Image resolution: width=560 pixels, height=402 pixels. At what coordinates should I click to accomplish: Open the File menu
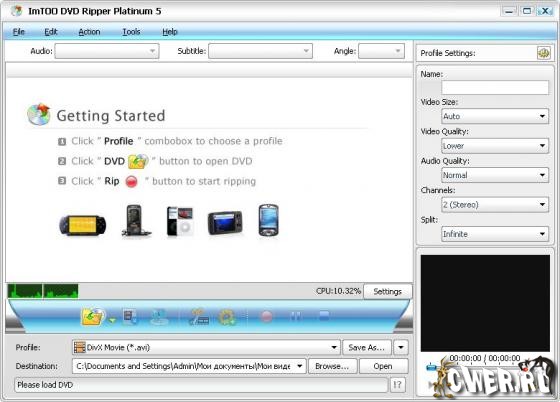19,32
